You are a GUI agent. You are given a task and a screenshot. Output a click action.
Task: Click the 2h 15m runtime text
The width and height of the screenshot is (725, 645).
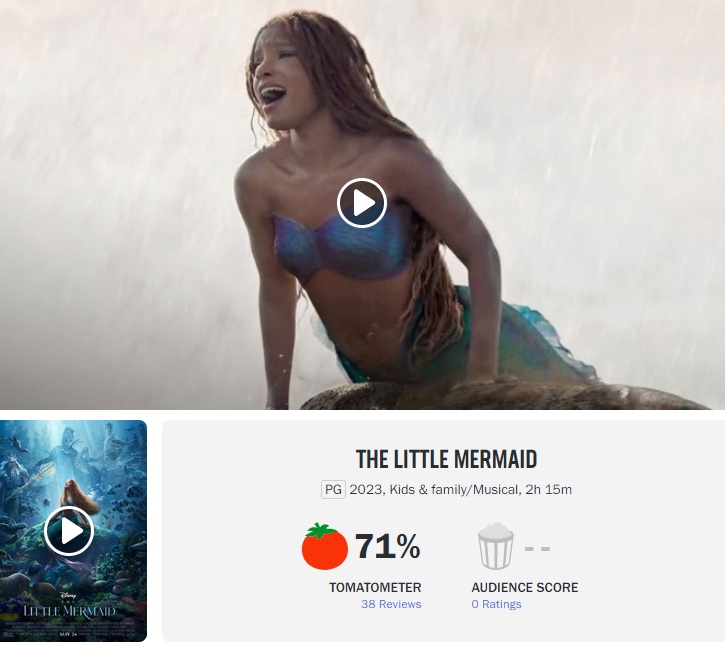(548, 490)
